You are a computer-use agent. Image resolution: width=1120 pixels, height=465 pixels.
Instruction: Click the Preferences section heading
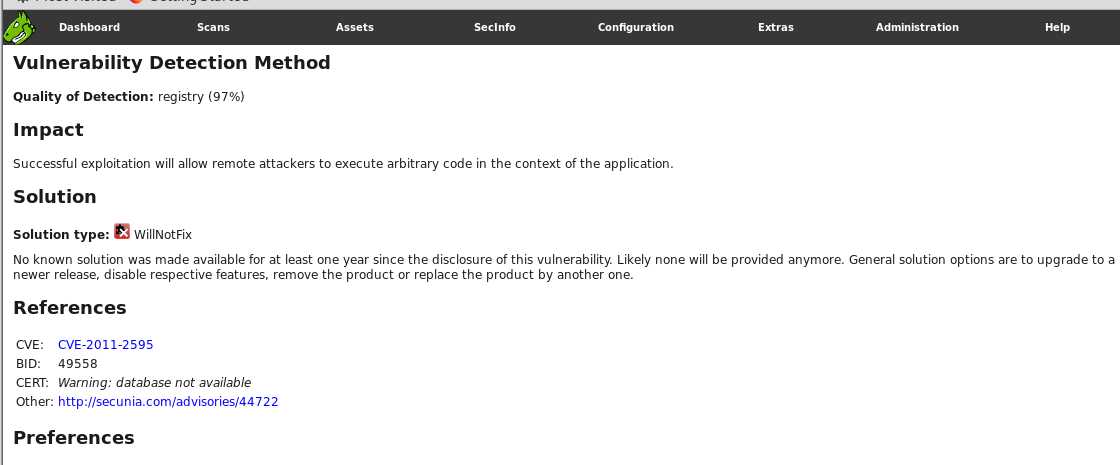[74, 437]
